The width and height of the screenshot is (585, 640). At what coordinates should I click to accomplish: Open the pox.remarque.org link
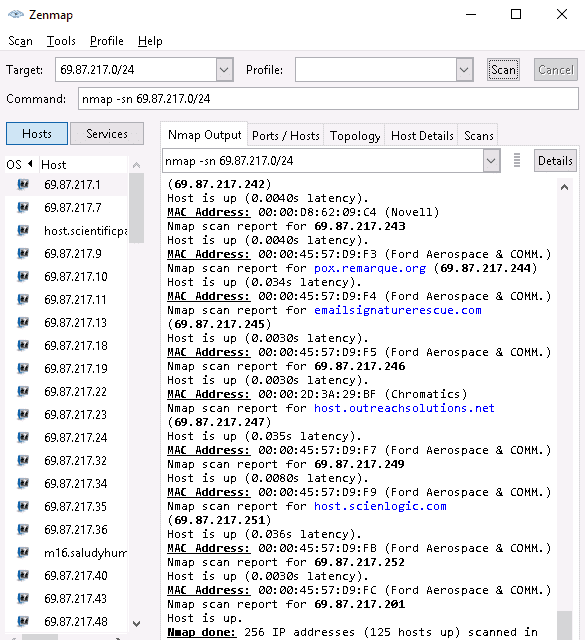(370, 268)
